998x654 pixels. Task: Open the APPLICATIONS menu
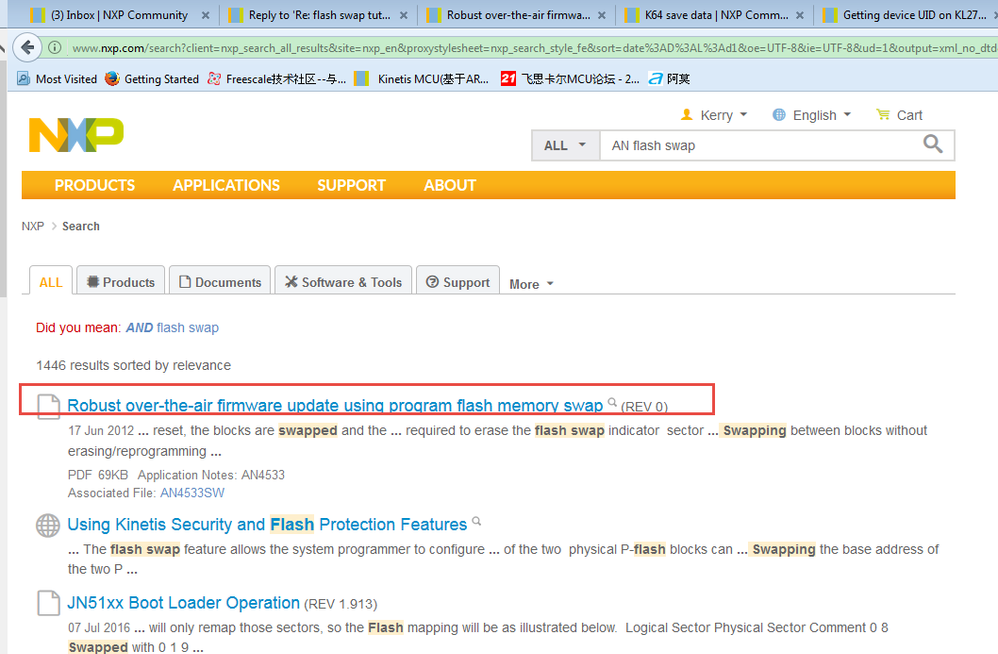pos(226,185)
